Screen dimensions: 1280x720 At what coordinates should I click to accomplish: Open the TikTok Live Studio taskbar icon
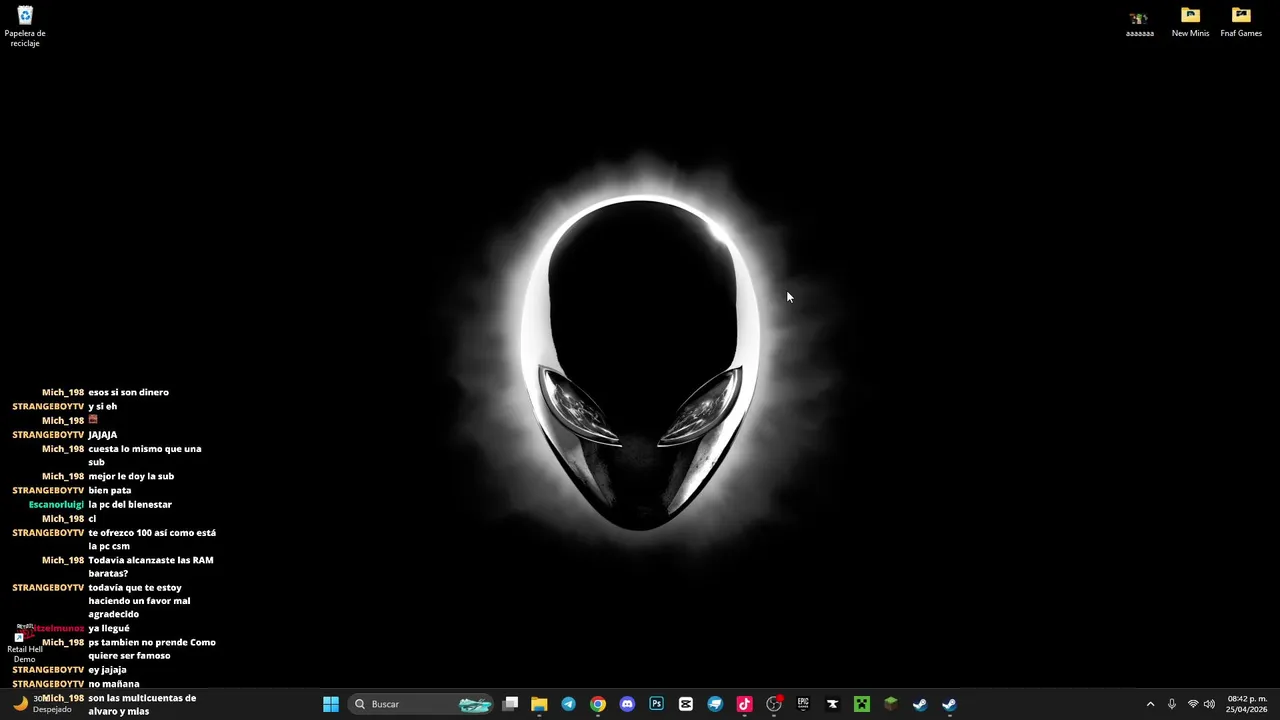[744, 704]
